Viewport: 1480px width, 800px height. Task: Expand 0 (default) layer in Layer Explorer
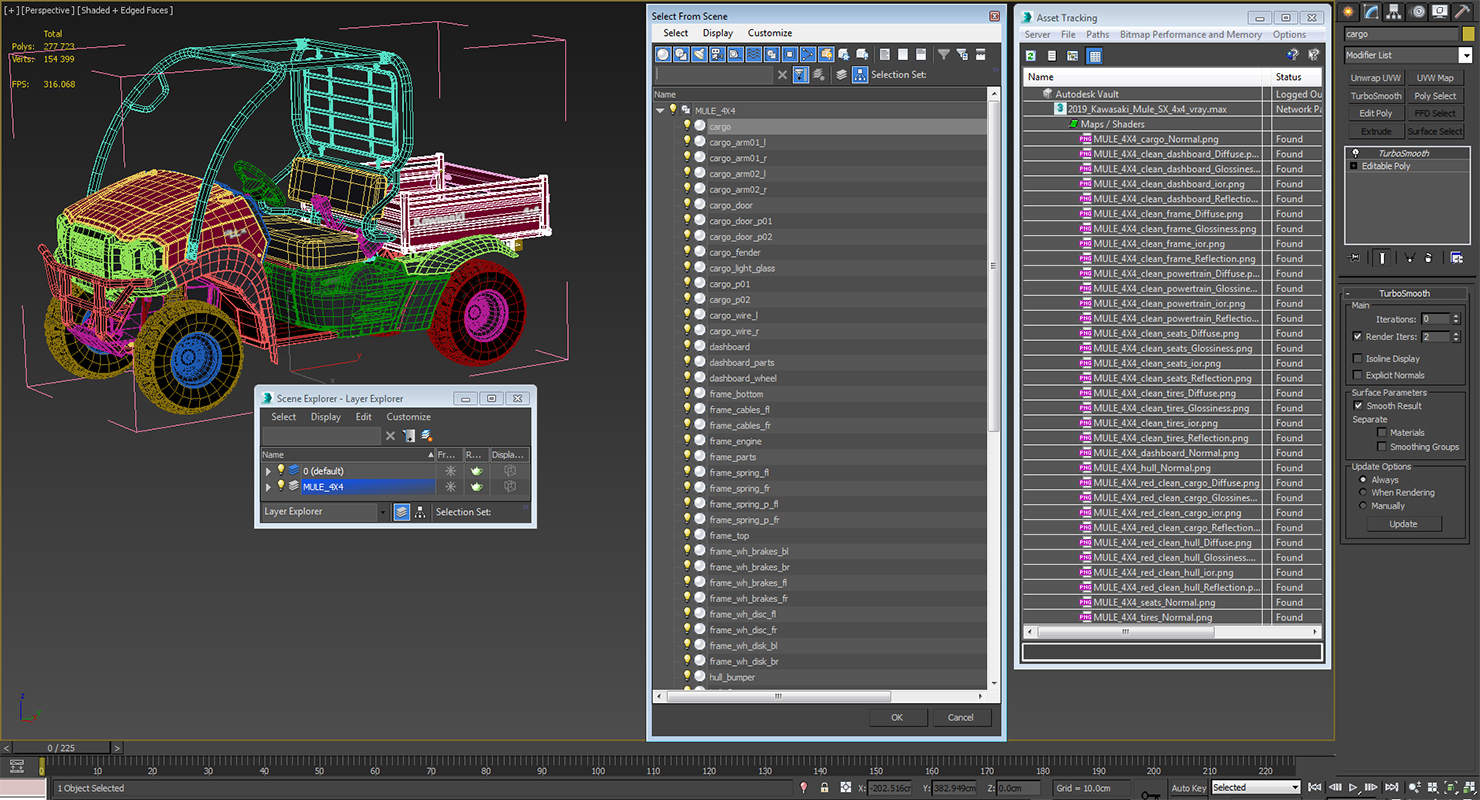(268, 471)
